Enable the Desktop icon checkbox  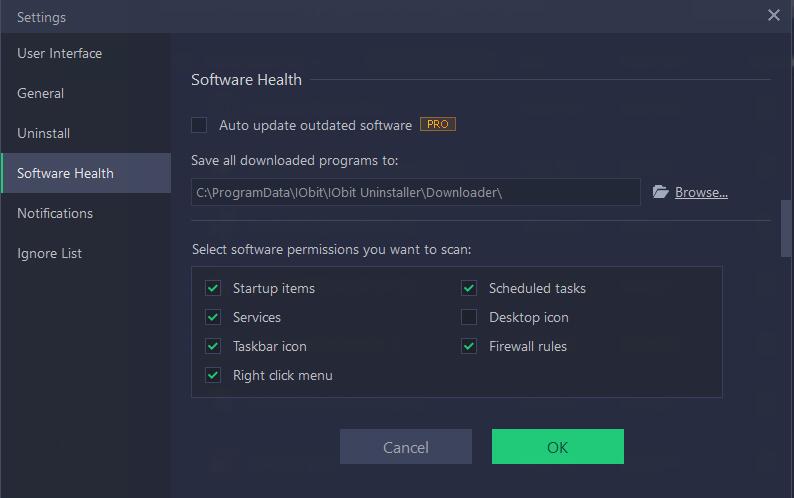(x=469, y=317)
